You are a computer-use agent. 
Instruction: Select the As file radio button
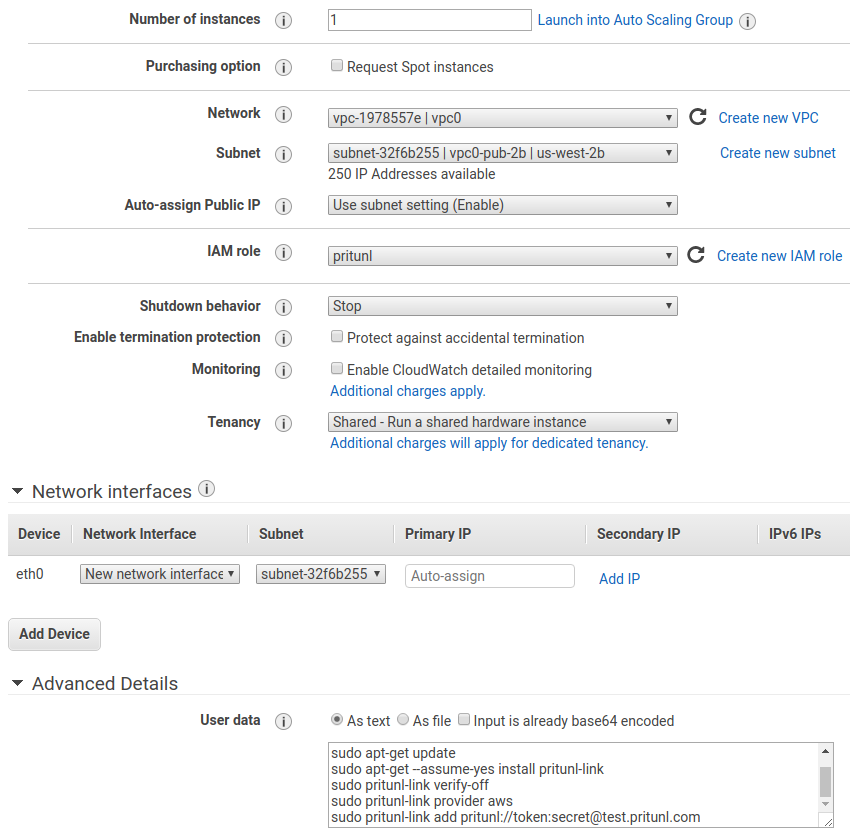click(403, 720)
